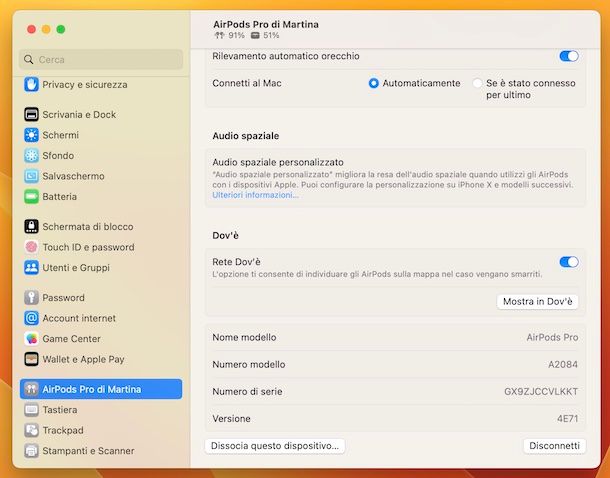Open Schermata di blocco settings
610x478 pixels.
tap(101, 226)
